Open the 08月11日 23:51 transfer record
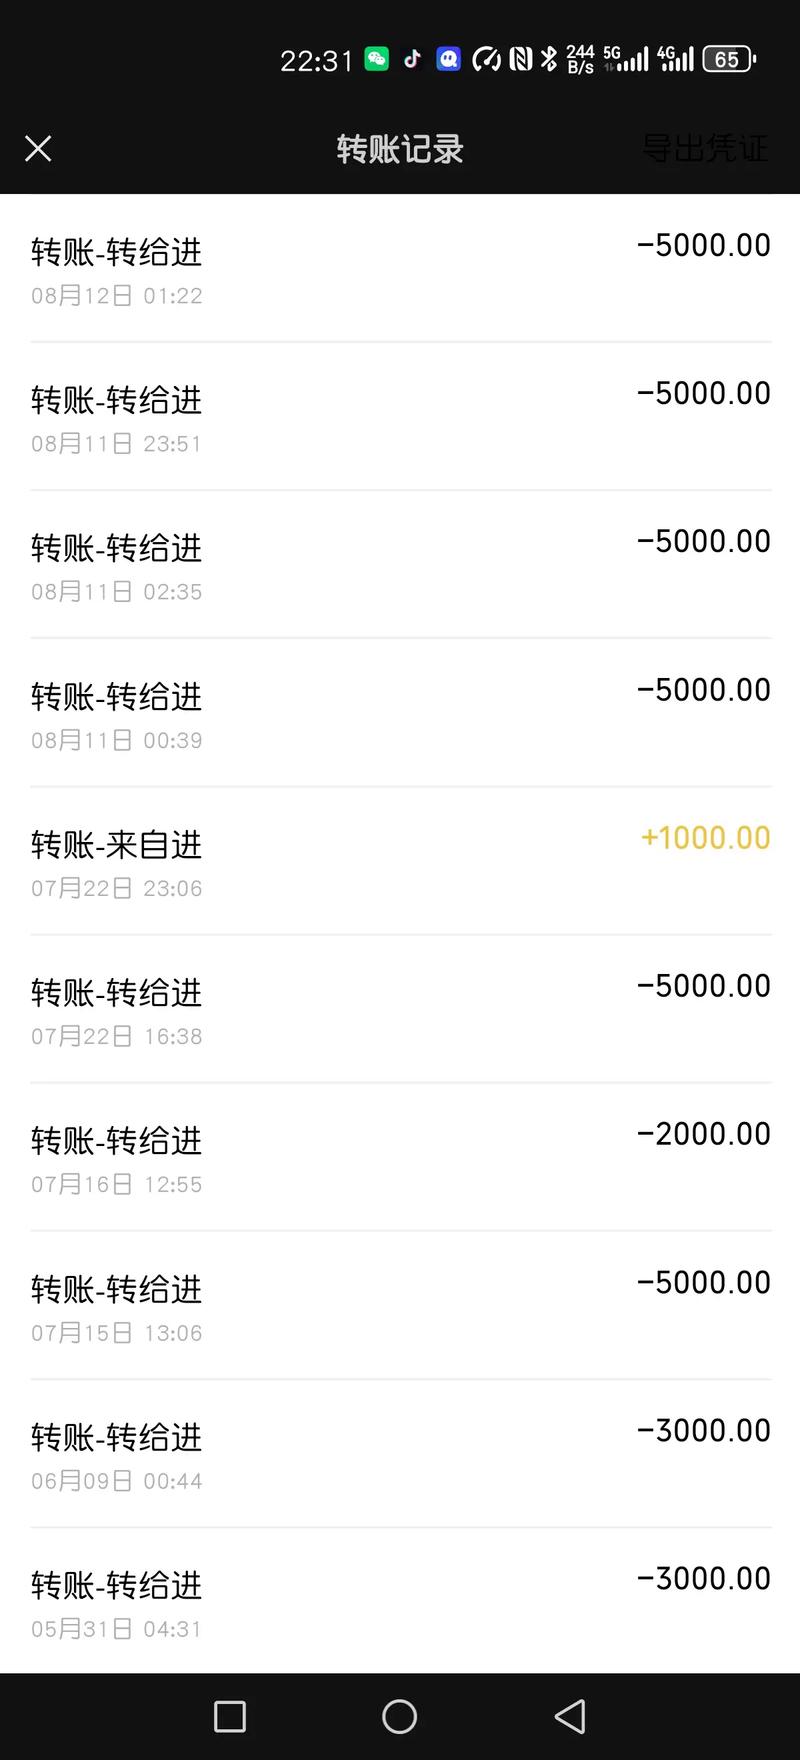This screenshot has height=1760, width=800. coord(400,416)
